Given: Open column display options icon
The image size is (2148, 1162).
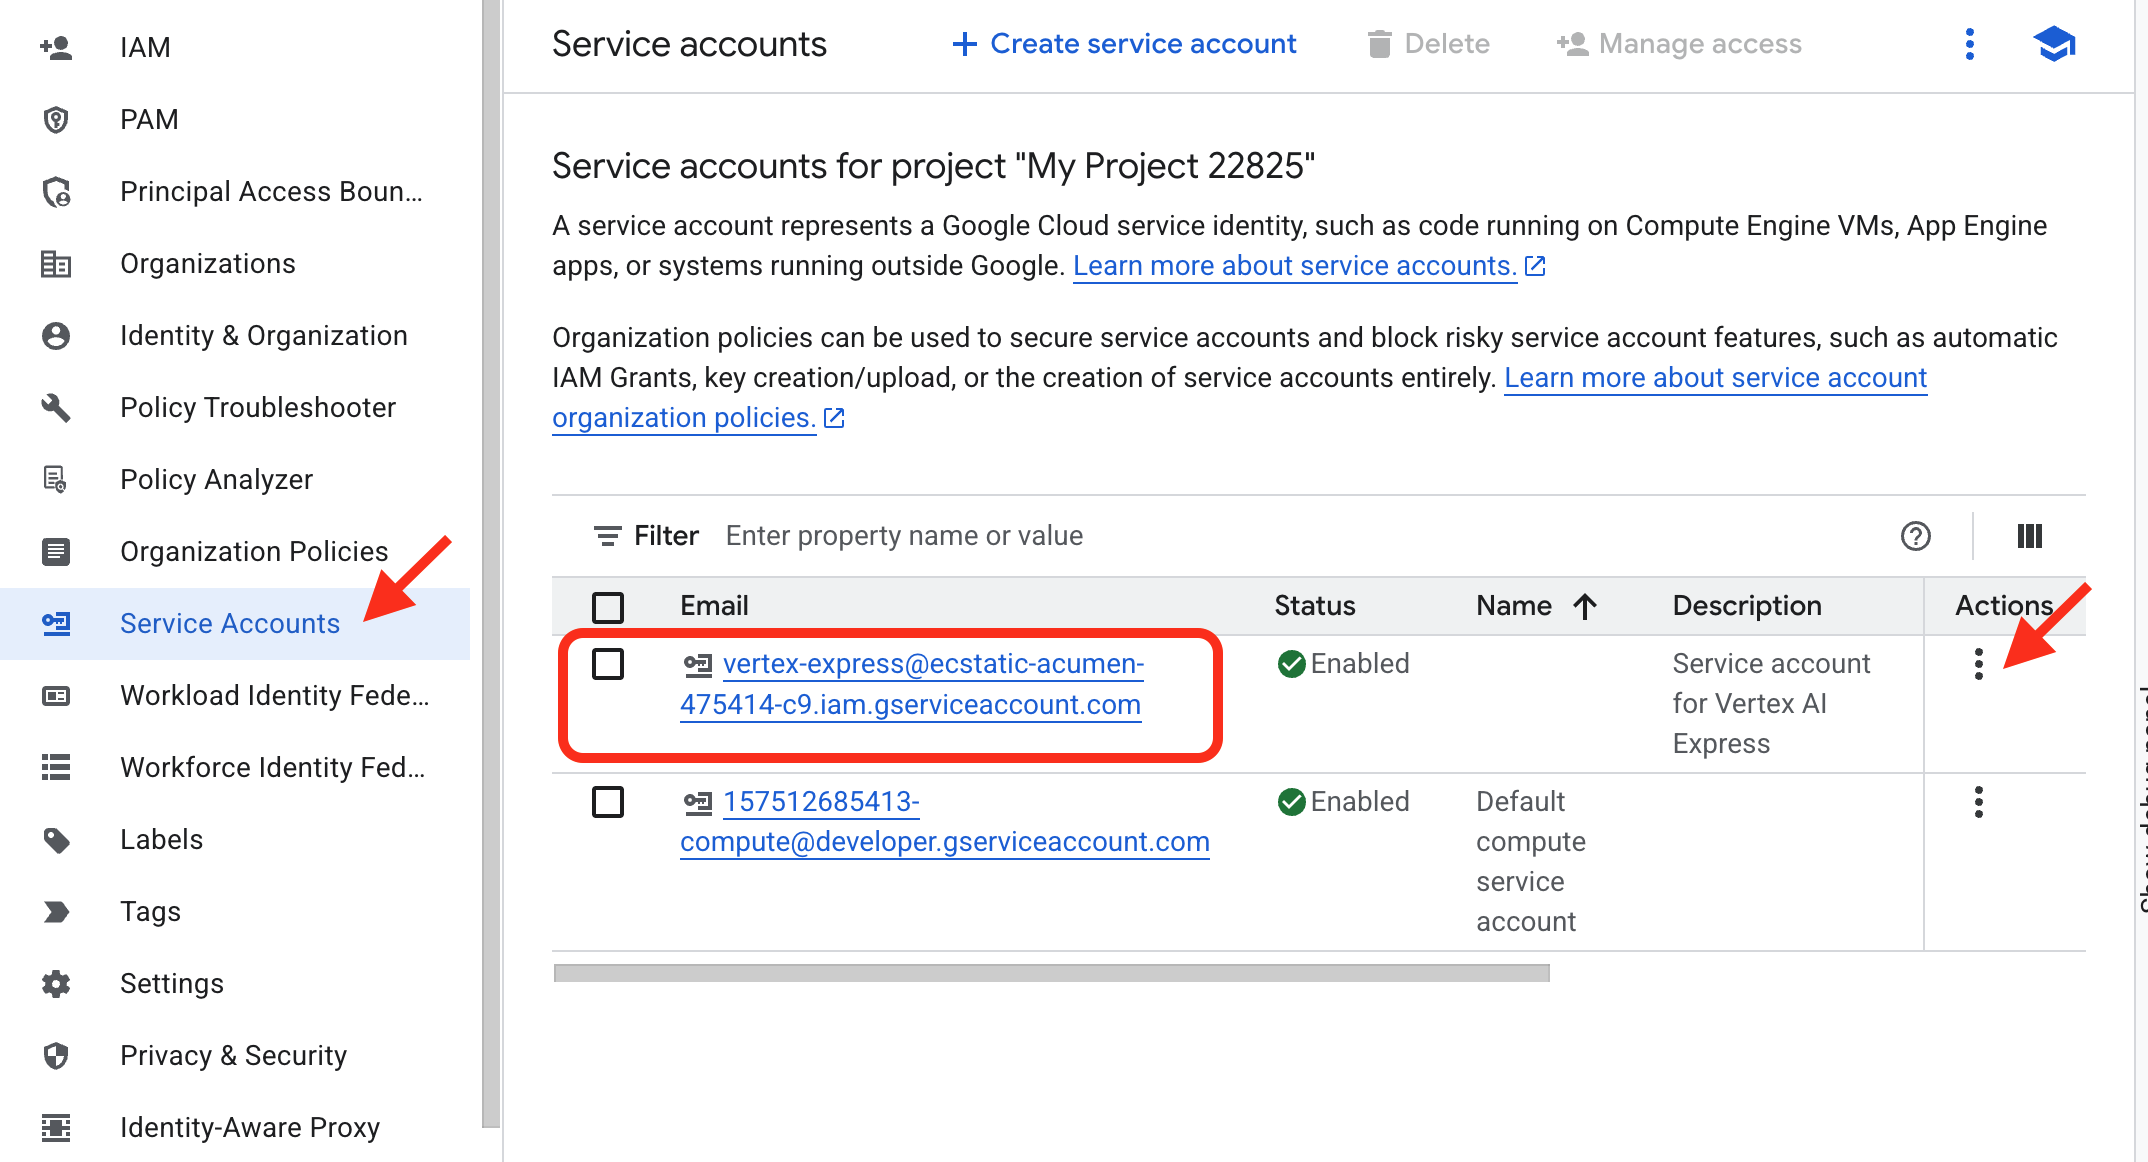Looking at the screenshot, I should (2029, 536).
